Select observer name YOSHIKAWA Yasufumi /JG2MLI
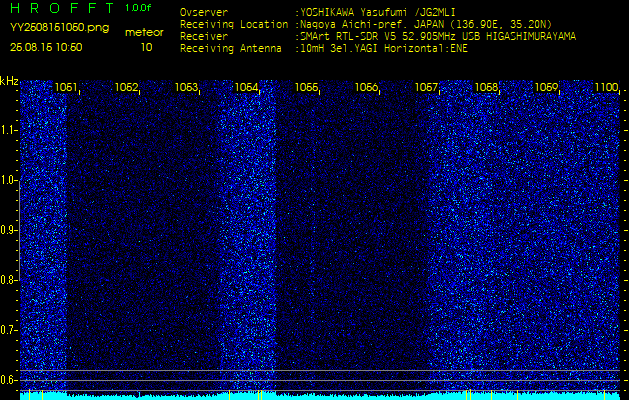Screen dimensions: 629x400 click(378, 12)
